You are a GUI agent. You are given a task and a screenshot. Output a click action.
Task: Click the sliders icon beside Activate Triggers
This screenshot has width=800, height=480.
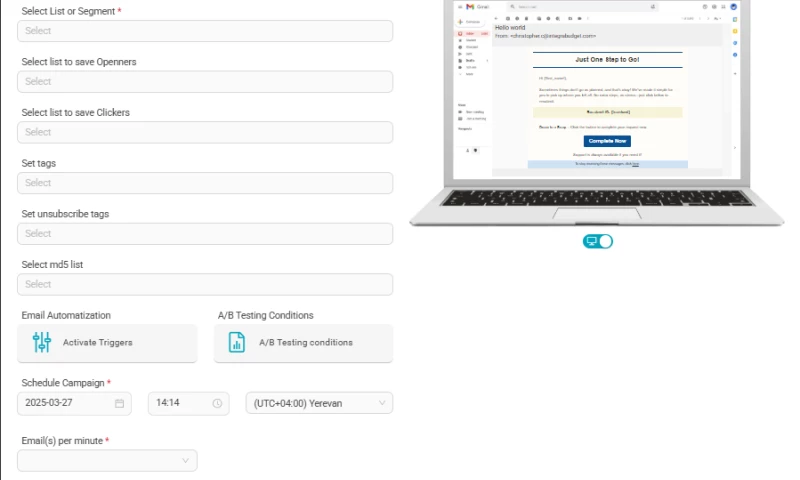point(42,342)
